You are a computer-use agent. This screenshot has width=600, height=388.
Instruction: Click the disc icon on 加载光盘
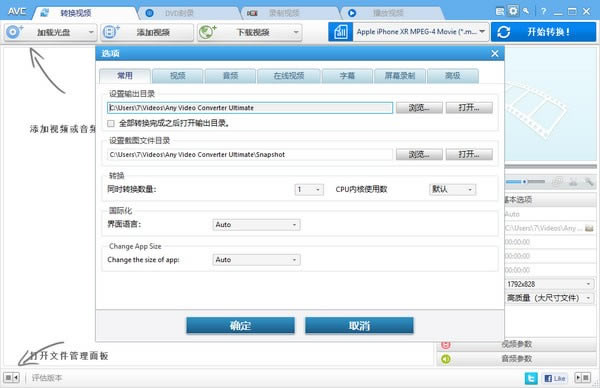pyautogui.click(x=14, y=32)
